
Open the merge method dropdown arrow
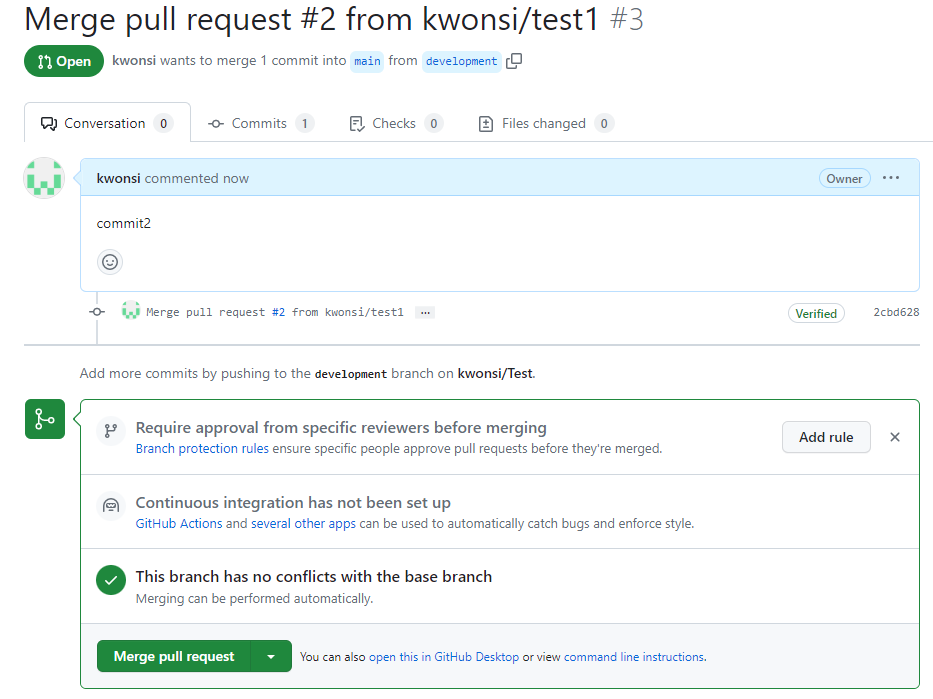271,656
